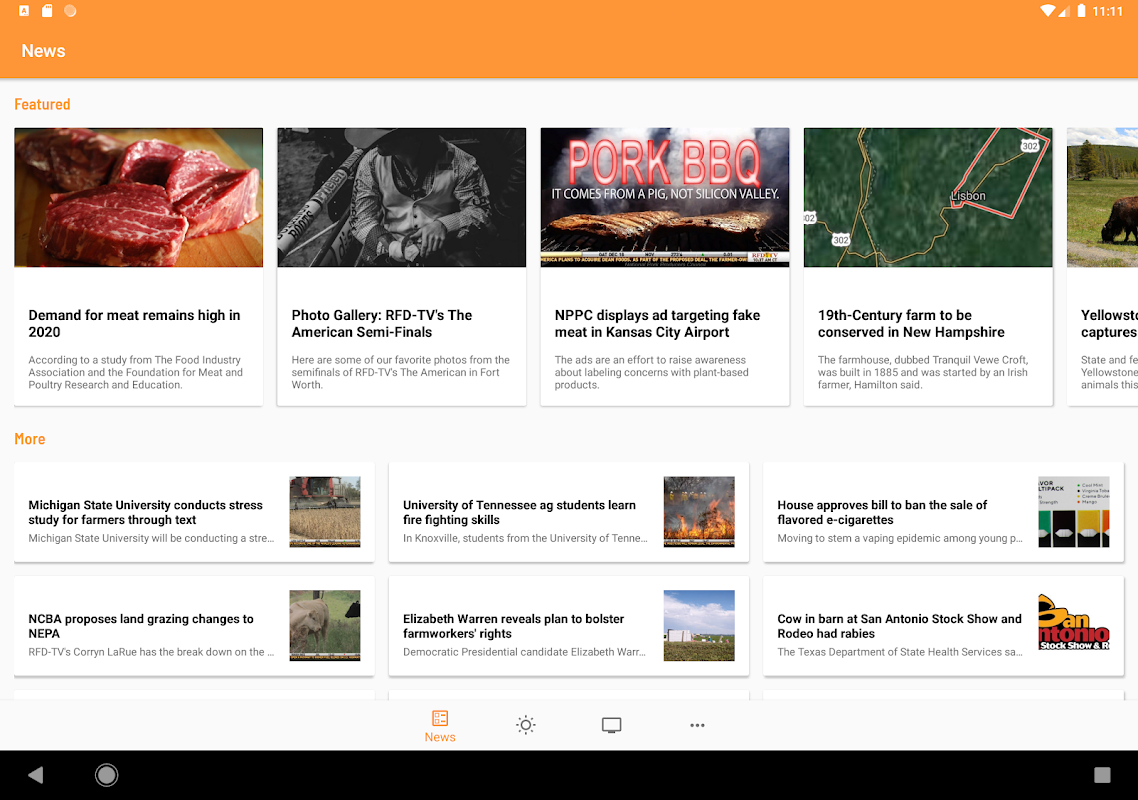Click 'The ads are an effort to raise awareness' summary

click(x=651, y=372)
